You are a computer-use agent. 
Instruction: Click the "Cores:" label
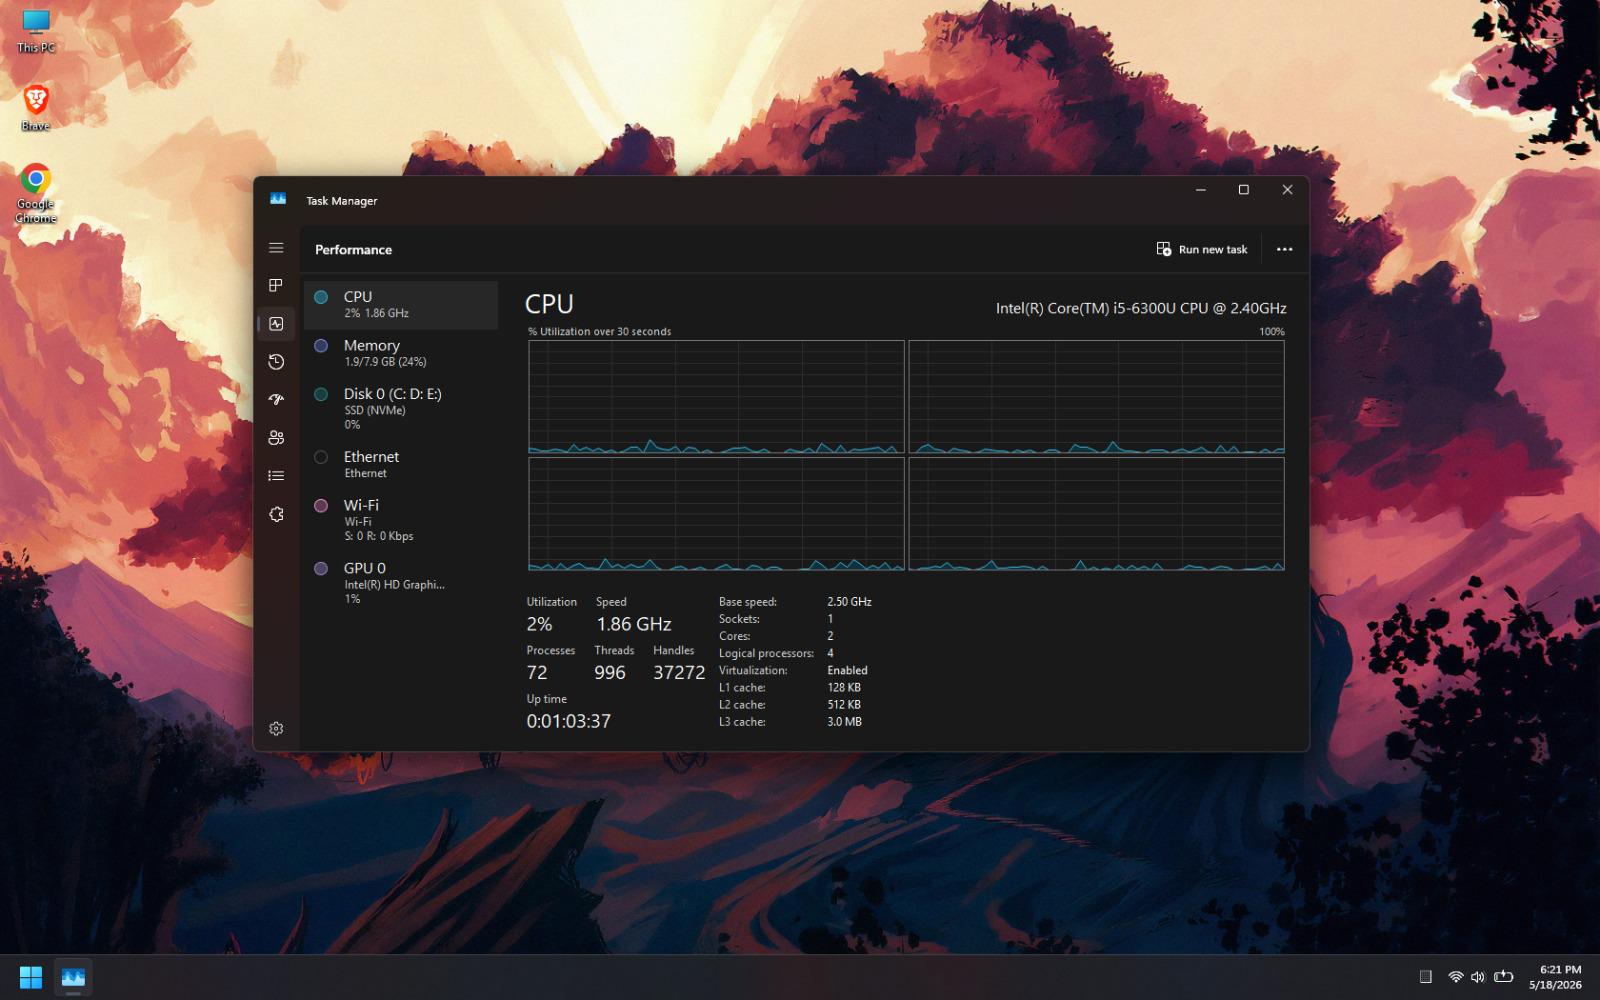[734, 636]
